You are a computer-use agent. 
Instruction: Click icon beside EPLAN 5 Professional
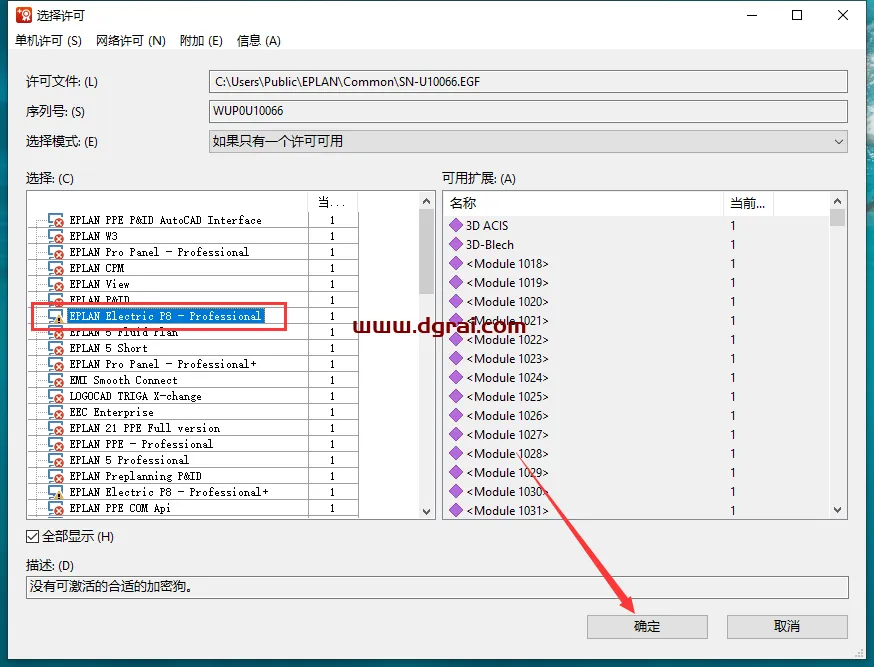(56, 460)
